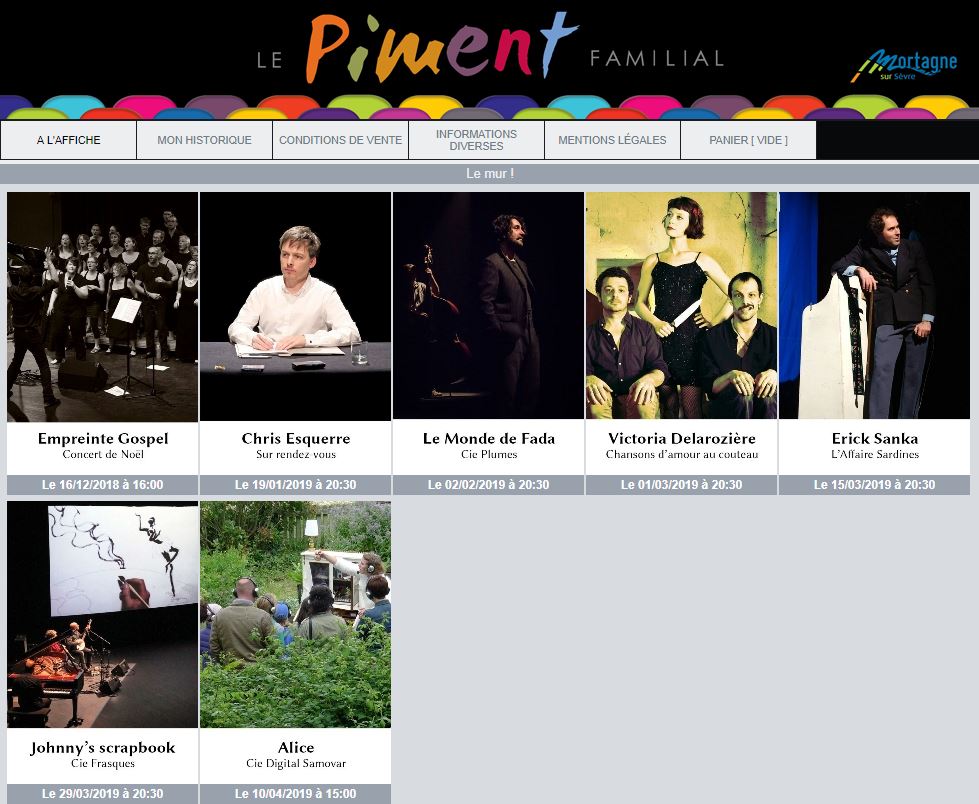Image resolution: width=979 pixels, height=804 pixels.
Task: View the PANIER [ VIDE ] cart
Action: point(749,140)
